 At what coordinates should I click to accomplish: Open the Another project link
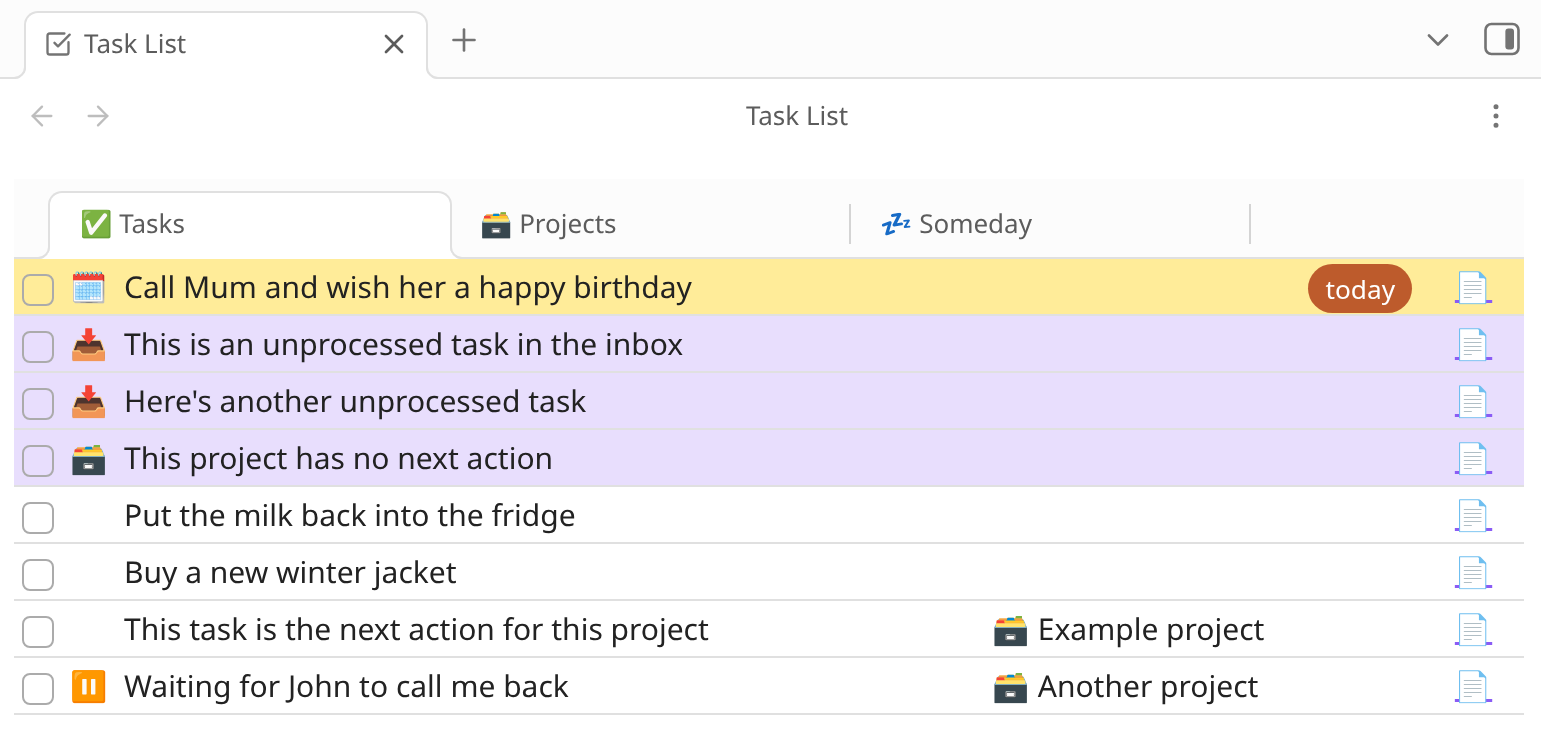1147,687
